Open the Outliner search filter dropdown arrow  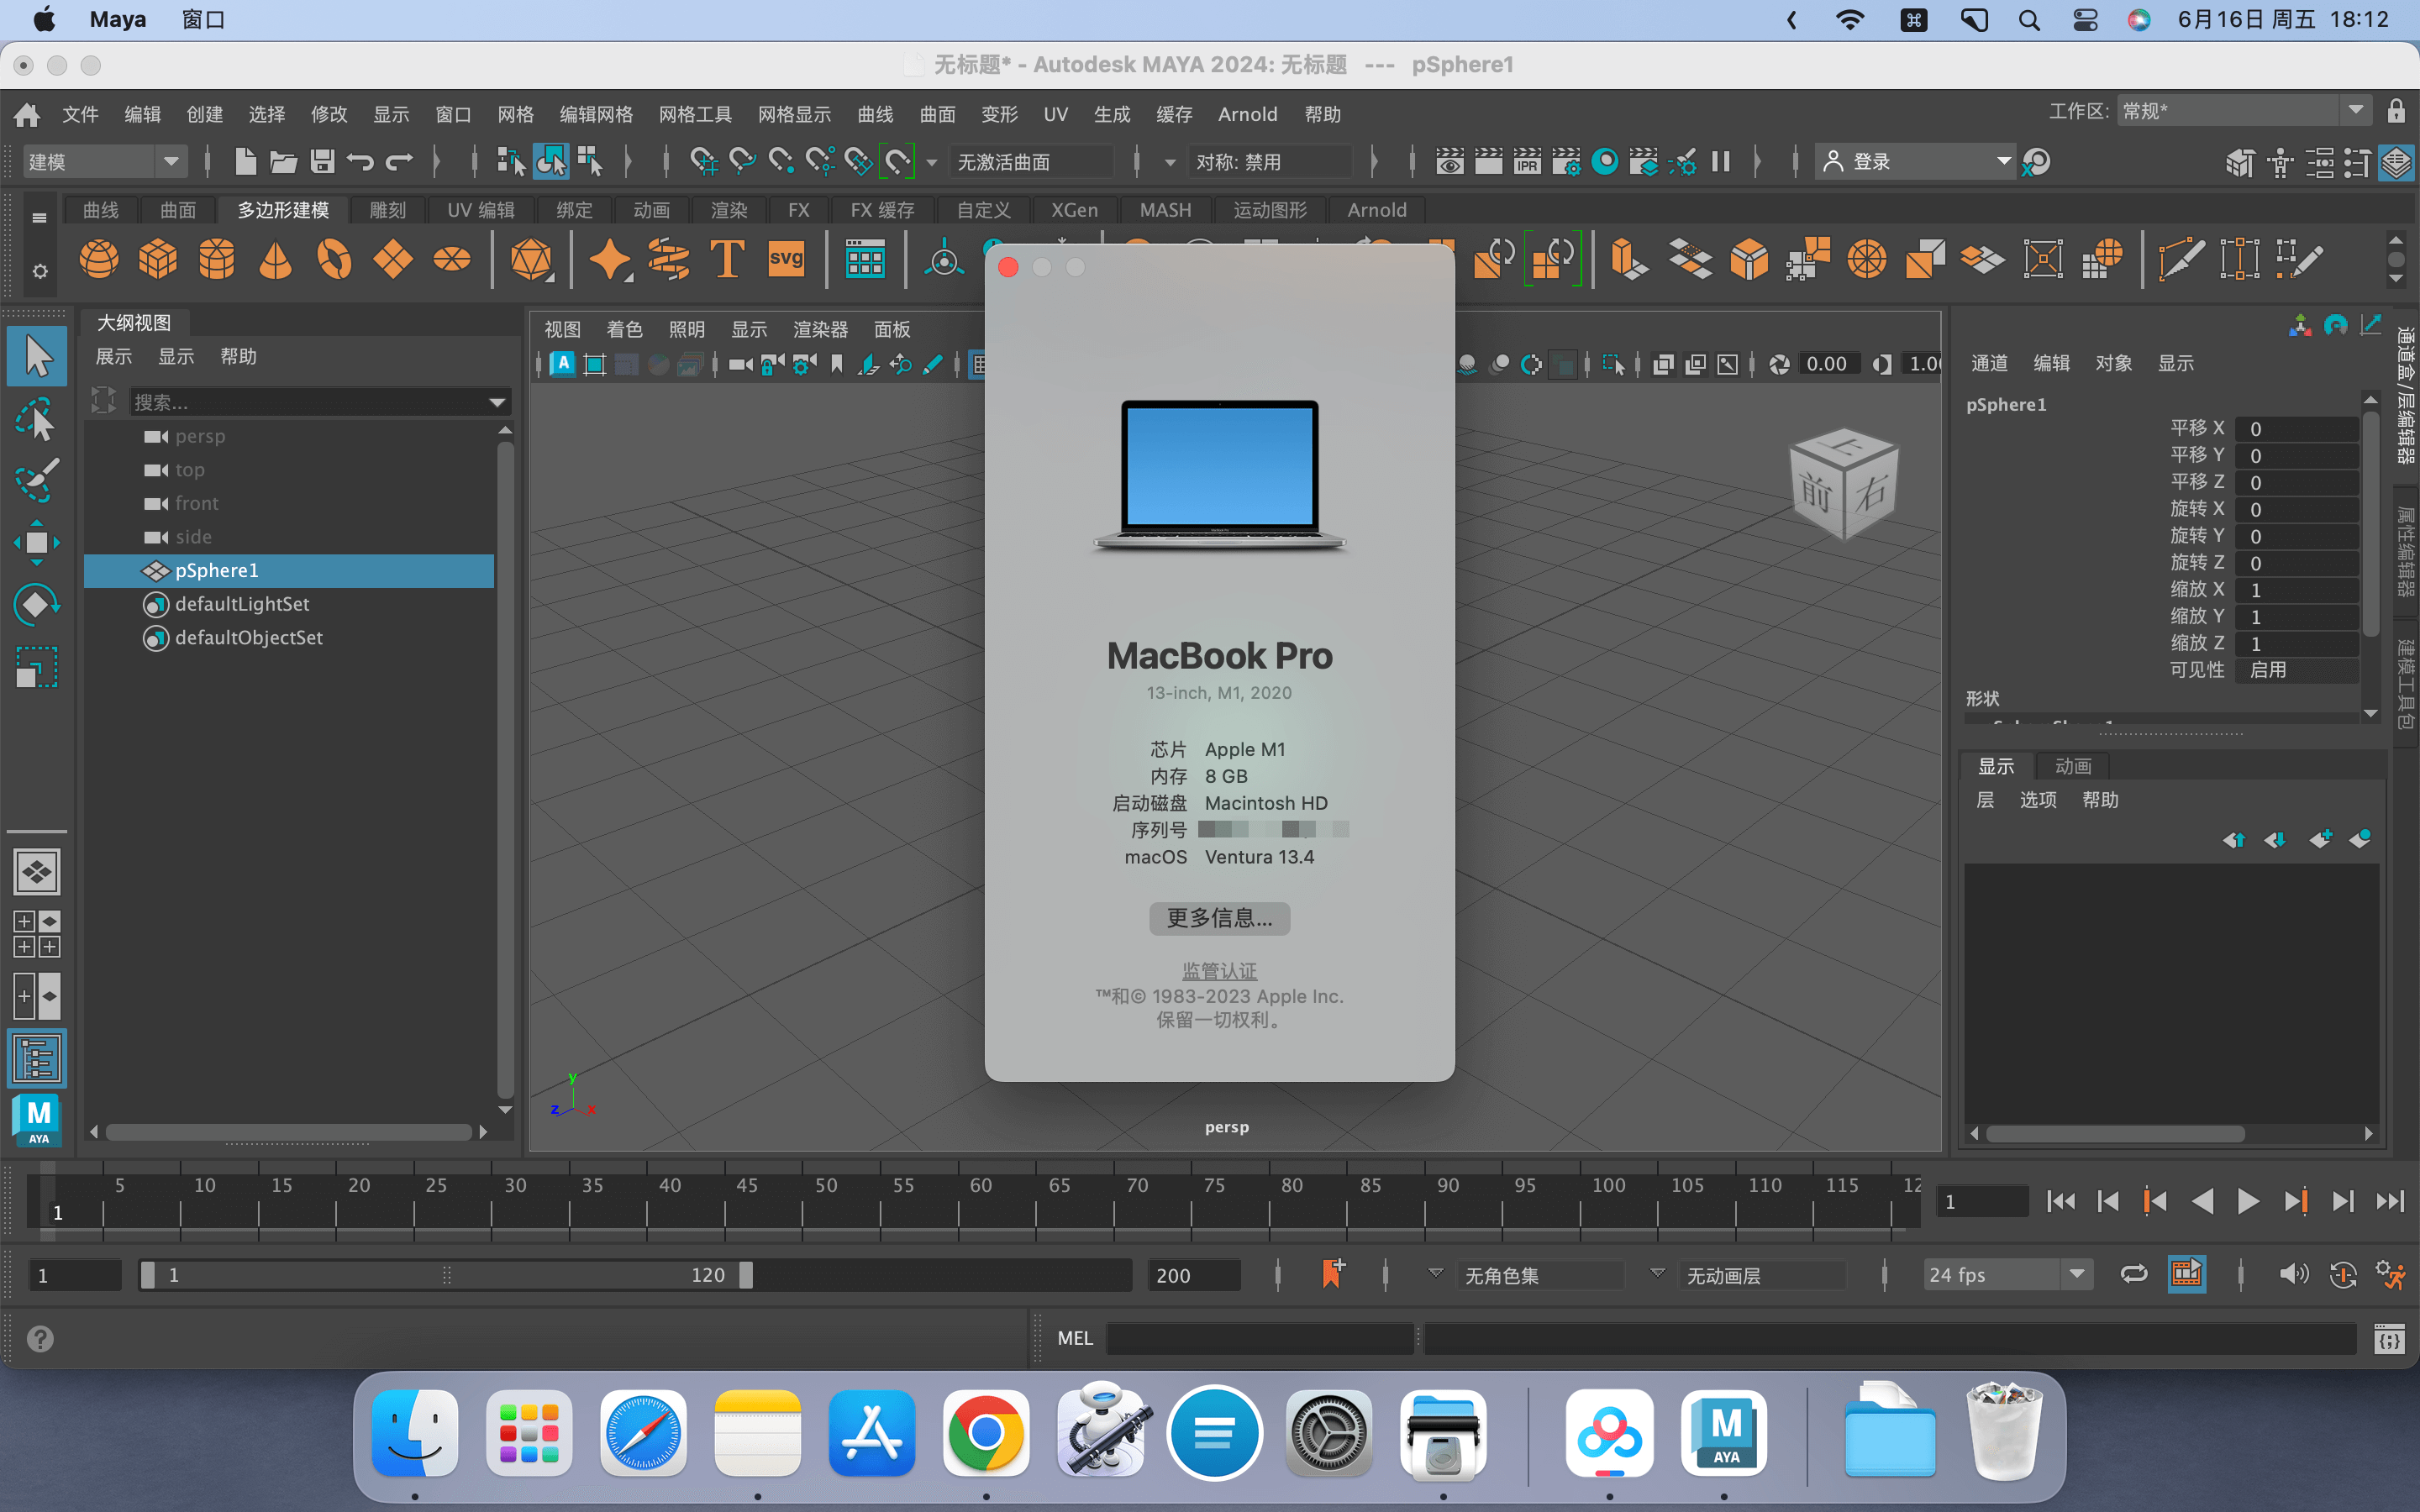point(497,402)
